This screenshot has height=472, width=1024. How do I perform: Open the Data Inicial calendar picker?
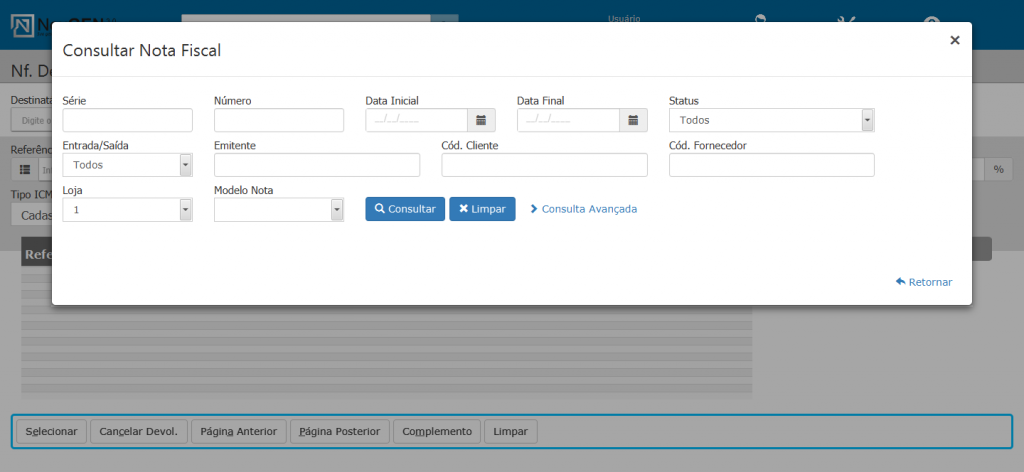pos(481,120)
